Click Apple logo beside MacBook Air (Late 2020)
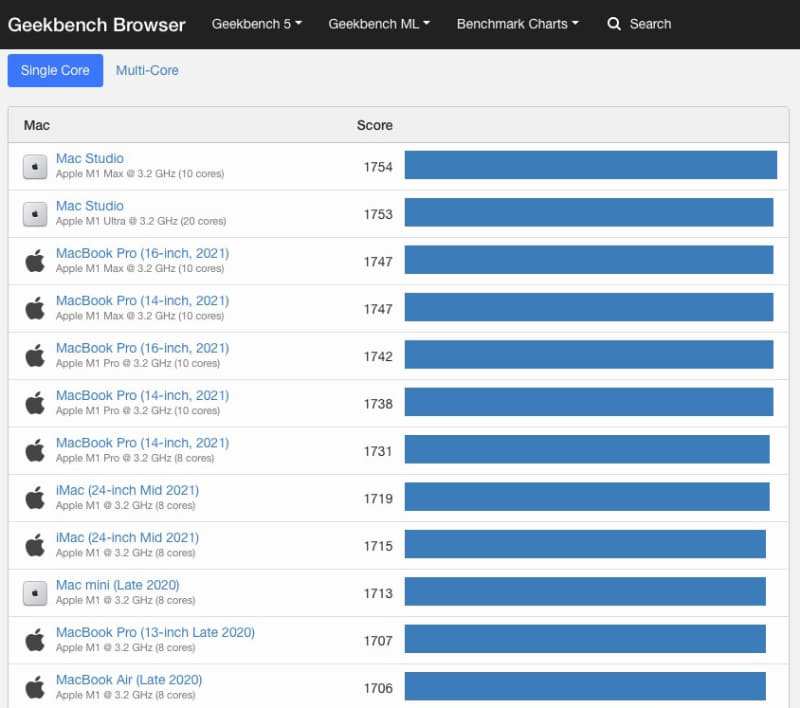The width and height of the screenshot is (800, 708). (35, 687)
